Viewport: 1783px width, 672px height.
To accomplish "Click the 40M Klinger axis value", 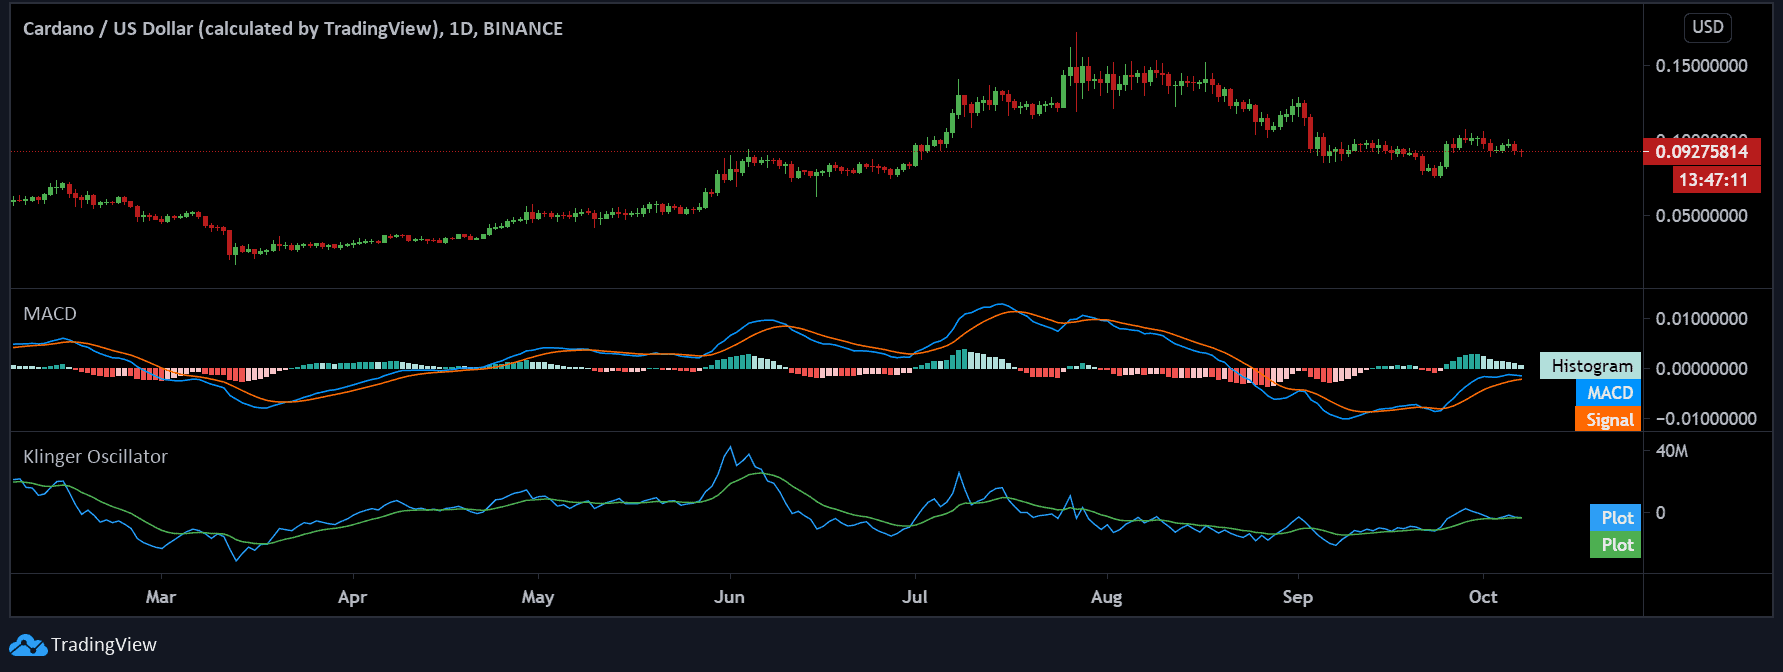I will tap(1672, 451).
